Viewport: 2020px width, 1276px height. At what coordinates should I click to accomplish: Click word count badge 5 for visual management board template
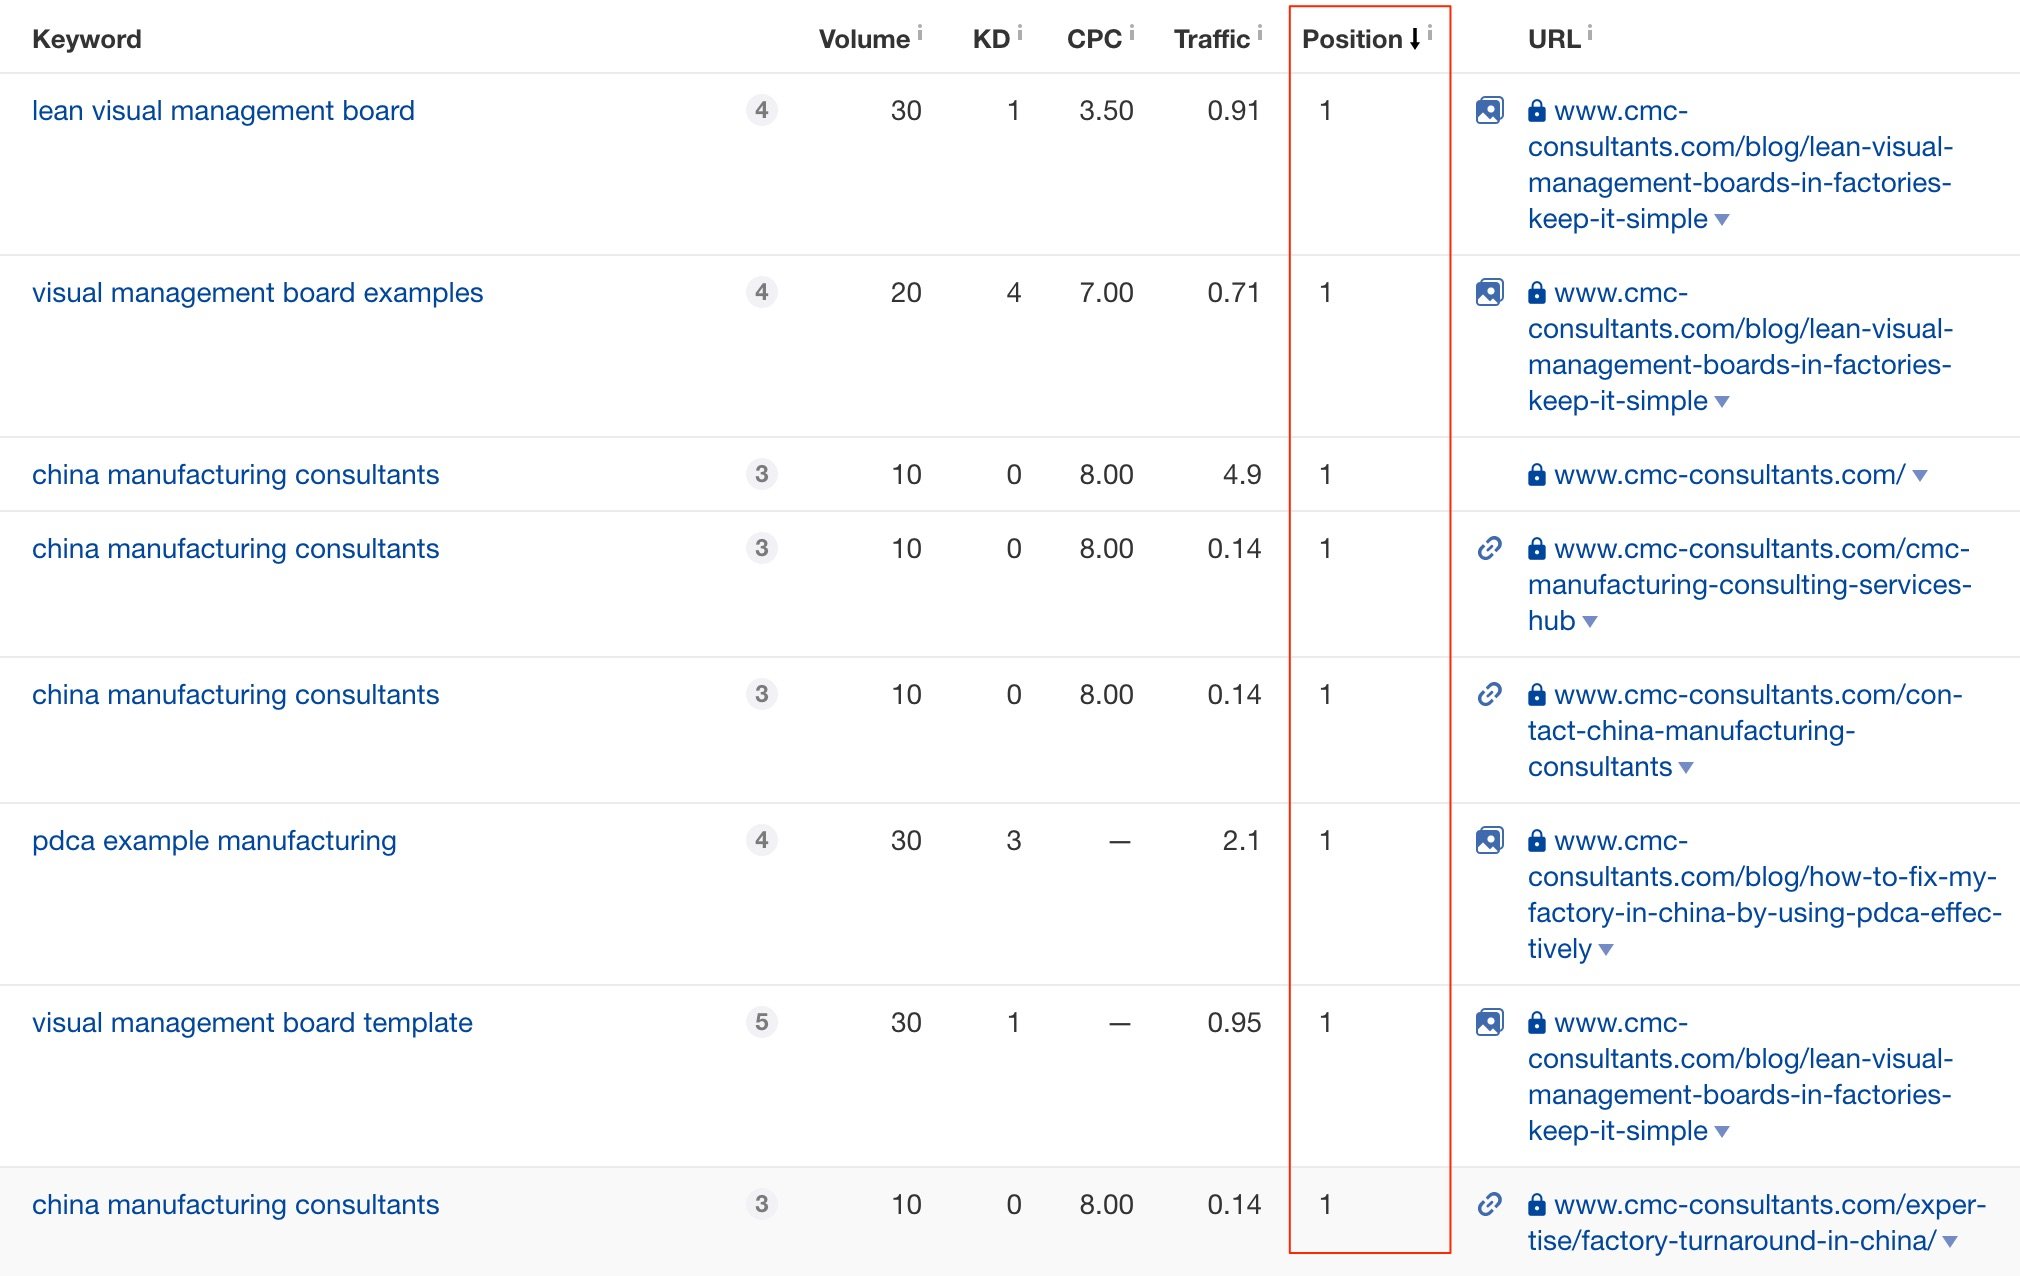pos(762,1022)
